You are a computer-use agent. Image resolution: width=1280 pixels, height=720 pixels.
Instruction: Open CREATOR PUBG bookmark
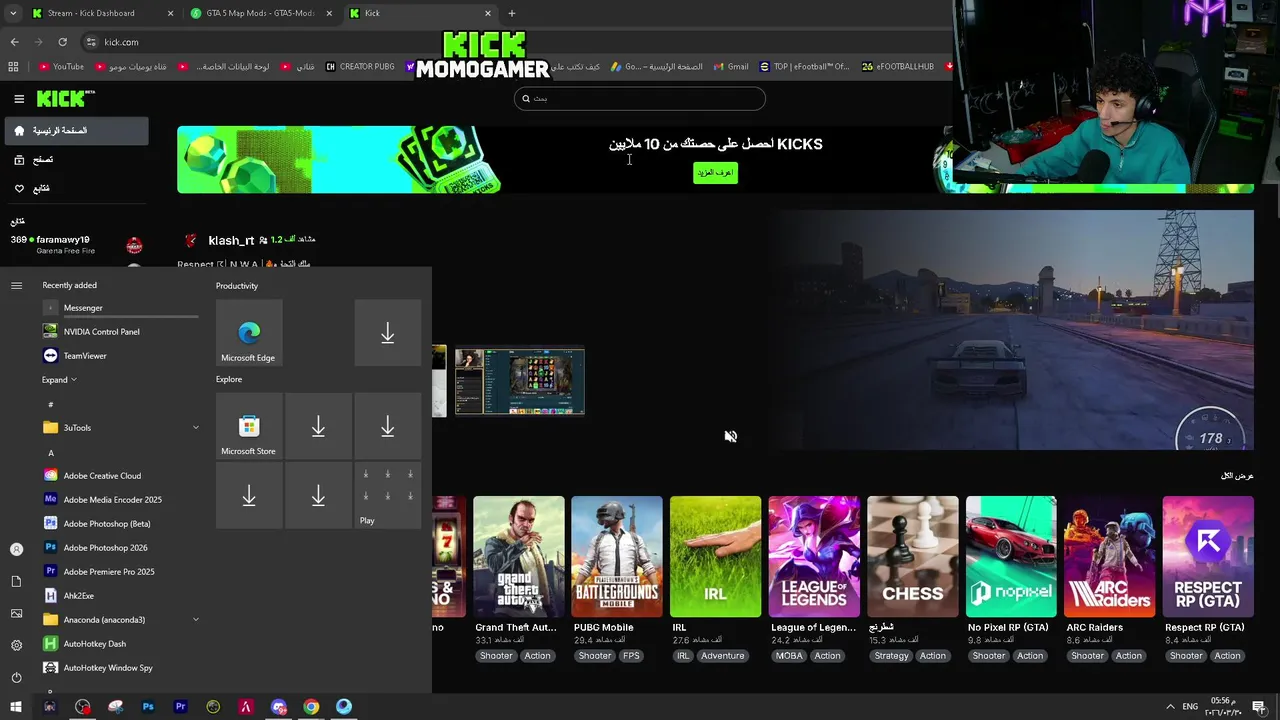tap(360, 67)
